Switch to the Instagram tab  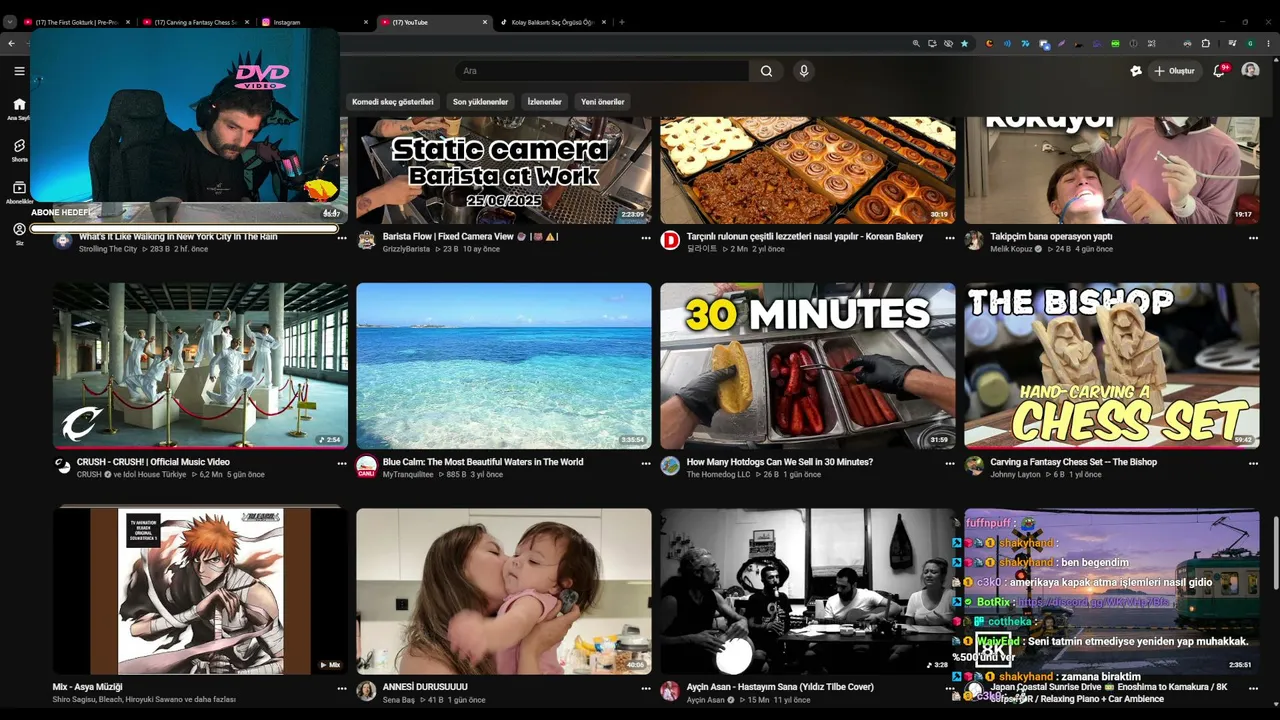point(315,22)
